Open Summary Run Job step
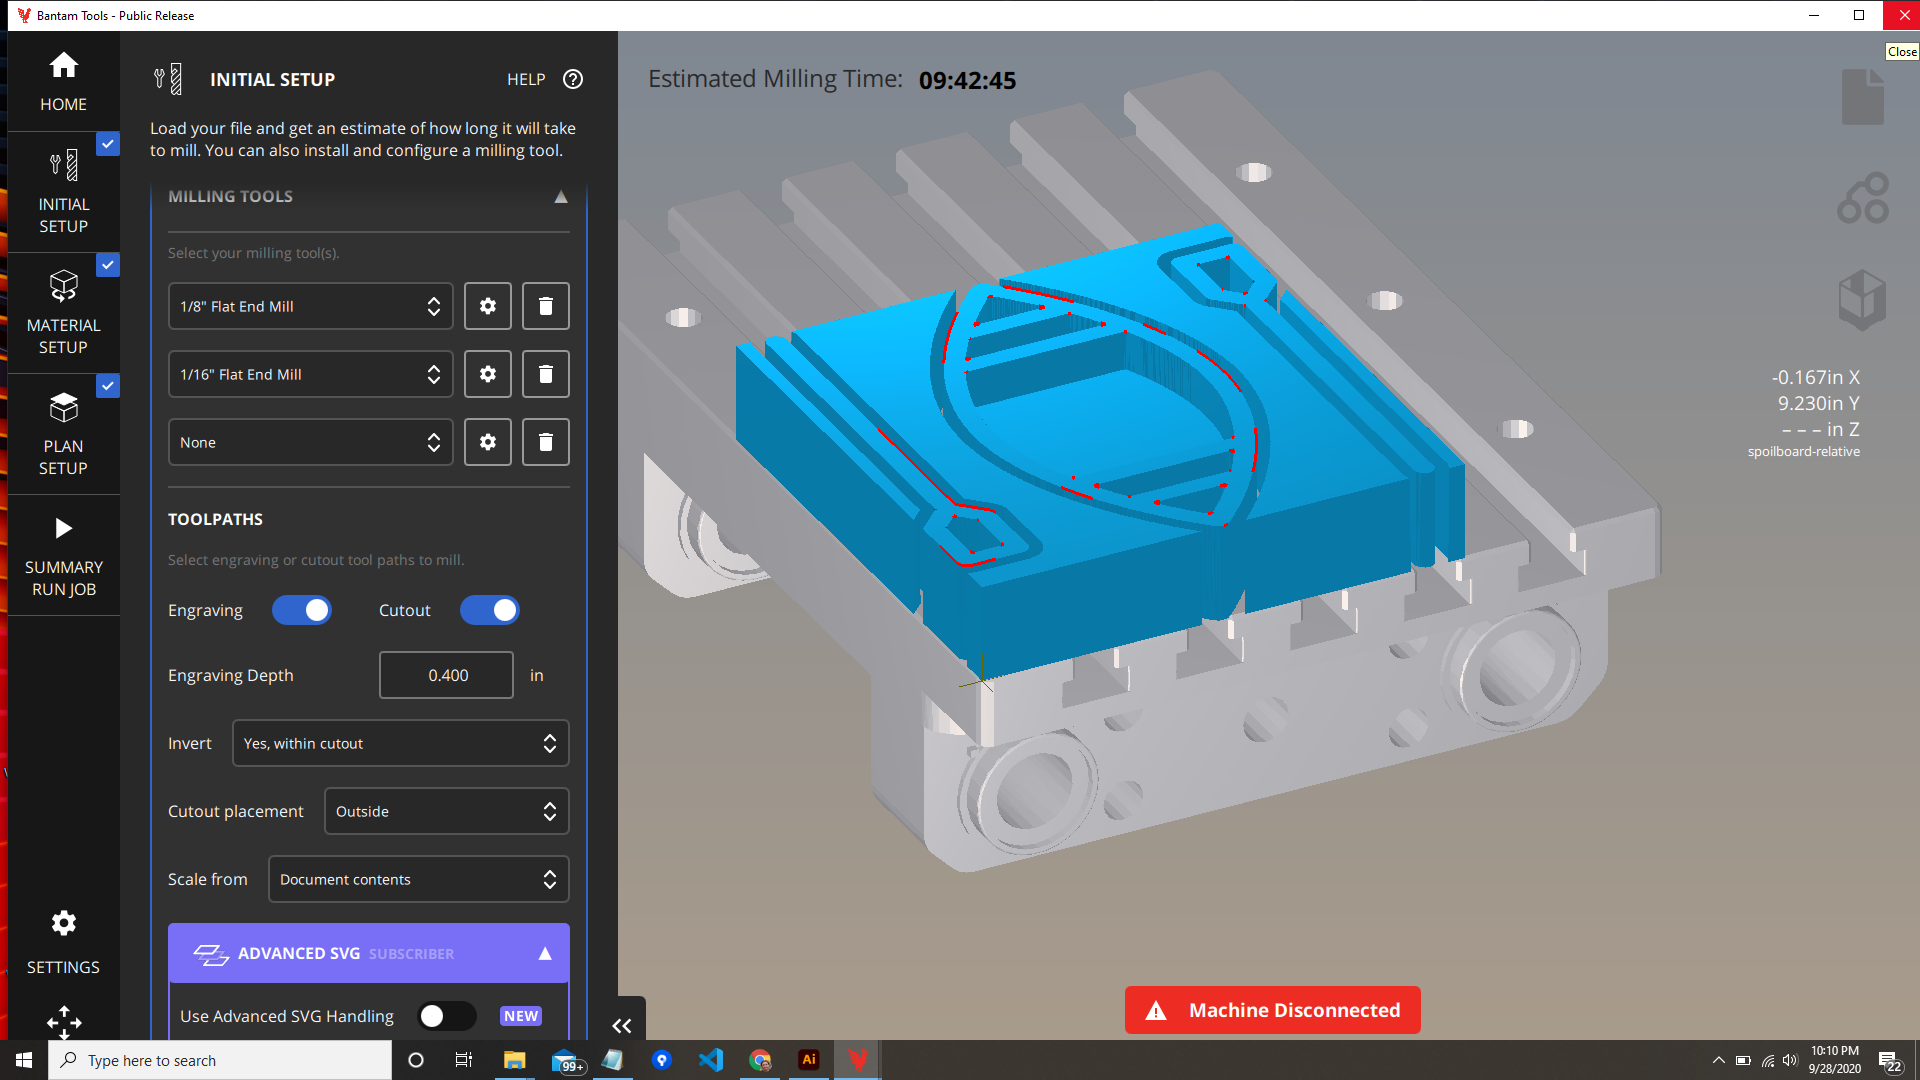Screen dimensions: 1920x1080 pyautogui.click(x=63, y=556)
